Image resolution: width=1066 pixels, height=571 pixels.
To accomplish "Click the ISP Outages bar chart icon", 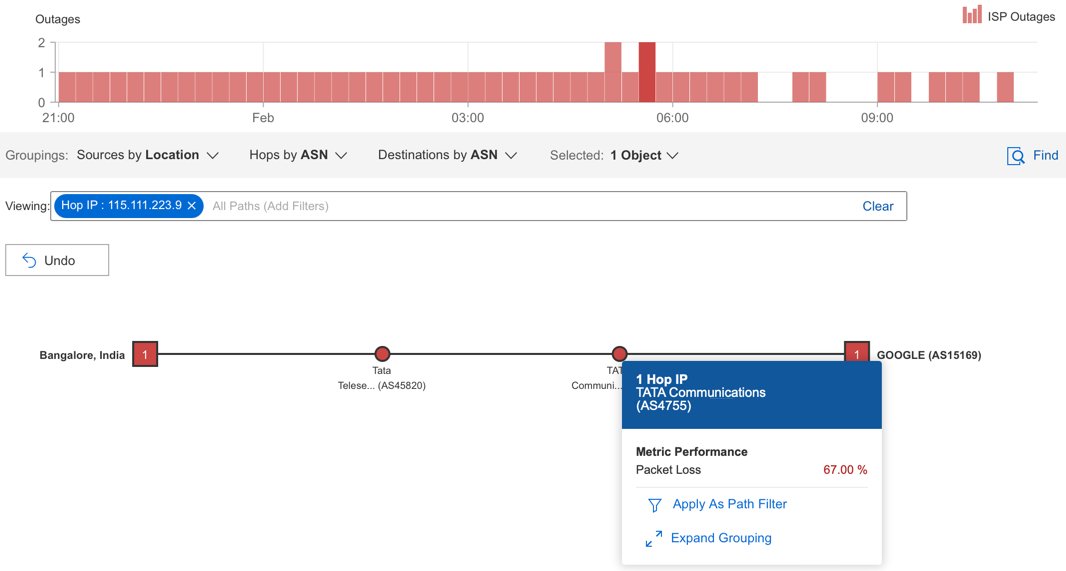I will tap(972, 14).
